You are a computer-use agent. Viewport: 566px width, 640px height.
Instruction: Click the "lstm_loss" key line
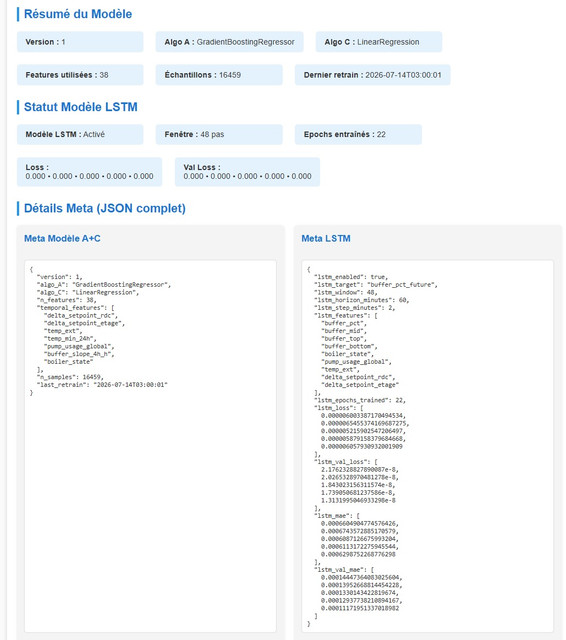[x=338, y=408]
